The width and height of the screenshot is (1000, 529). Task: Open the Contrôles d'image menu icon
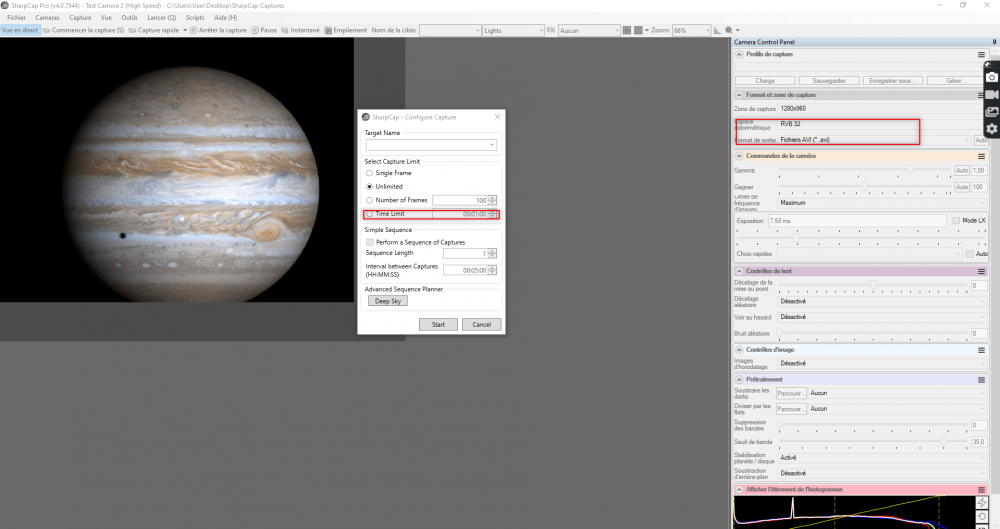(982, 350)
